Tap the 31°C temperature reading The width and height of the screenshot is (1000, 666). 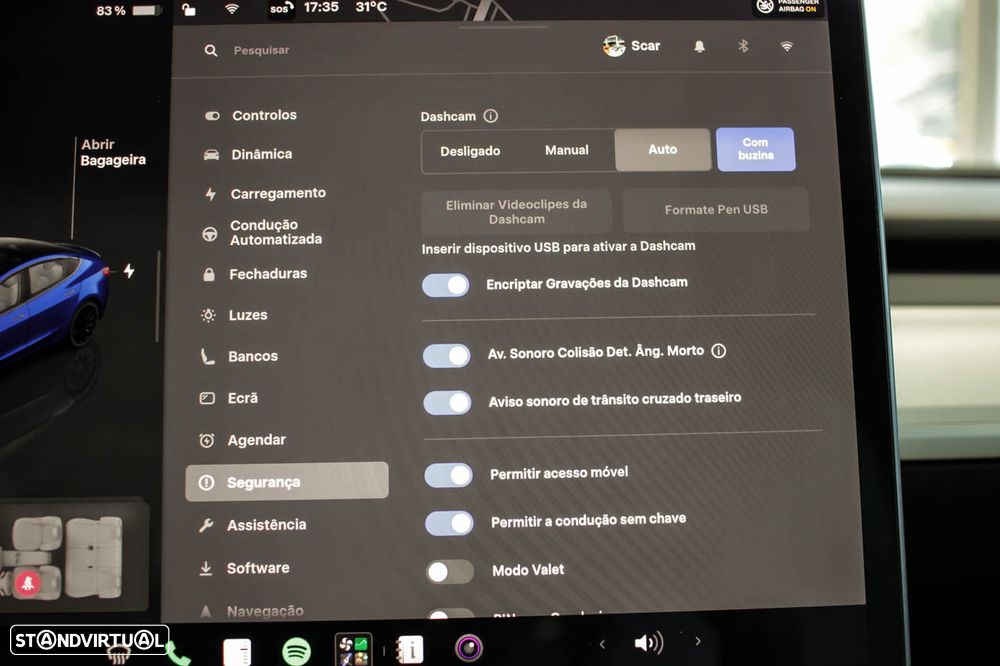click(371, 7)
